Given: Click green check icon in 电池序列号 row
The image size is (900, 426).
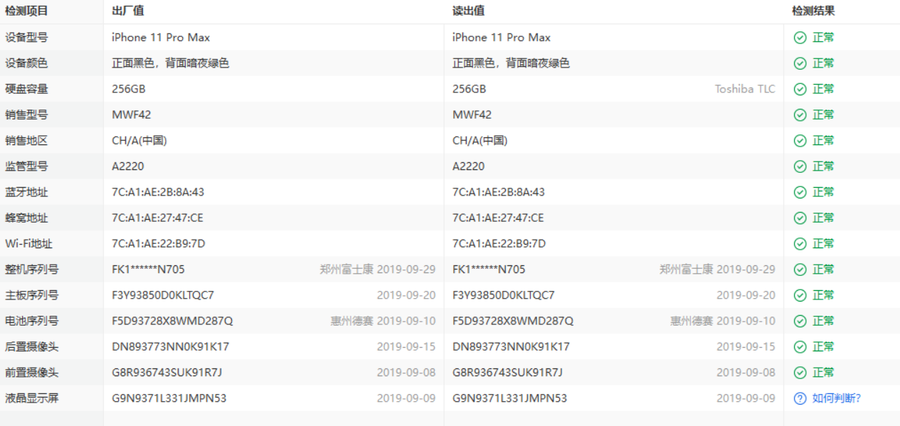Looking at the screenshot, I should (800, 321).
